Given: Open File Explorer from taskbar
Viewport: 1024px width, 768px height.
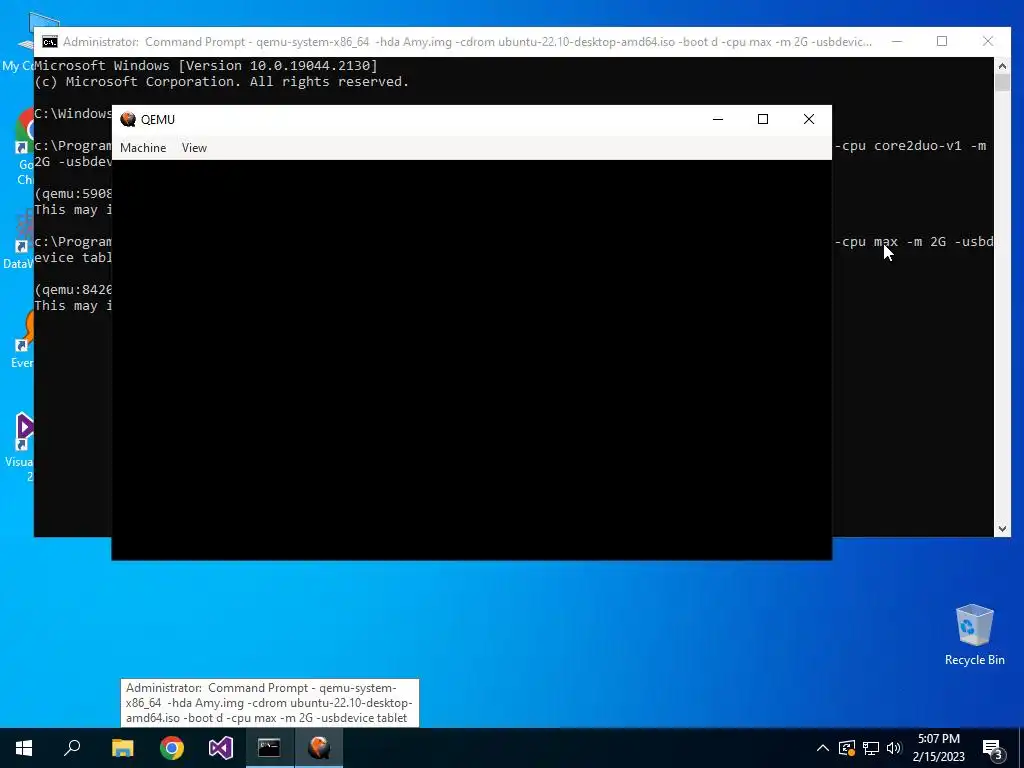Looking at the screenshot, I should click(x=122, y=748).
